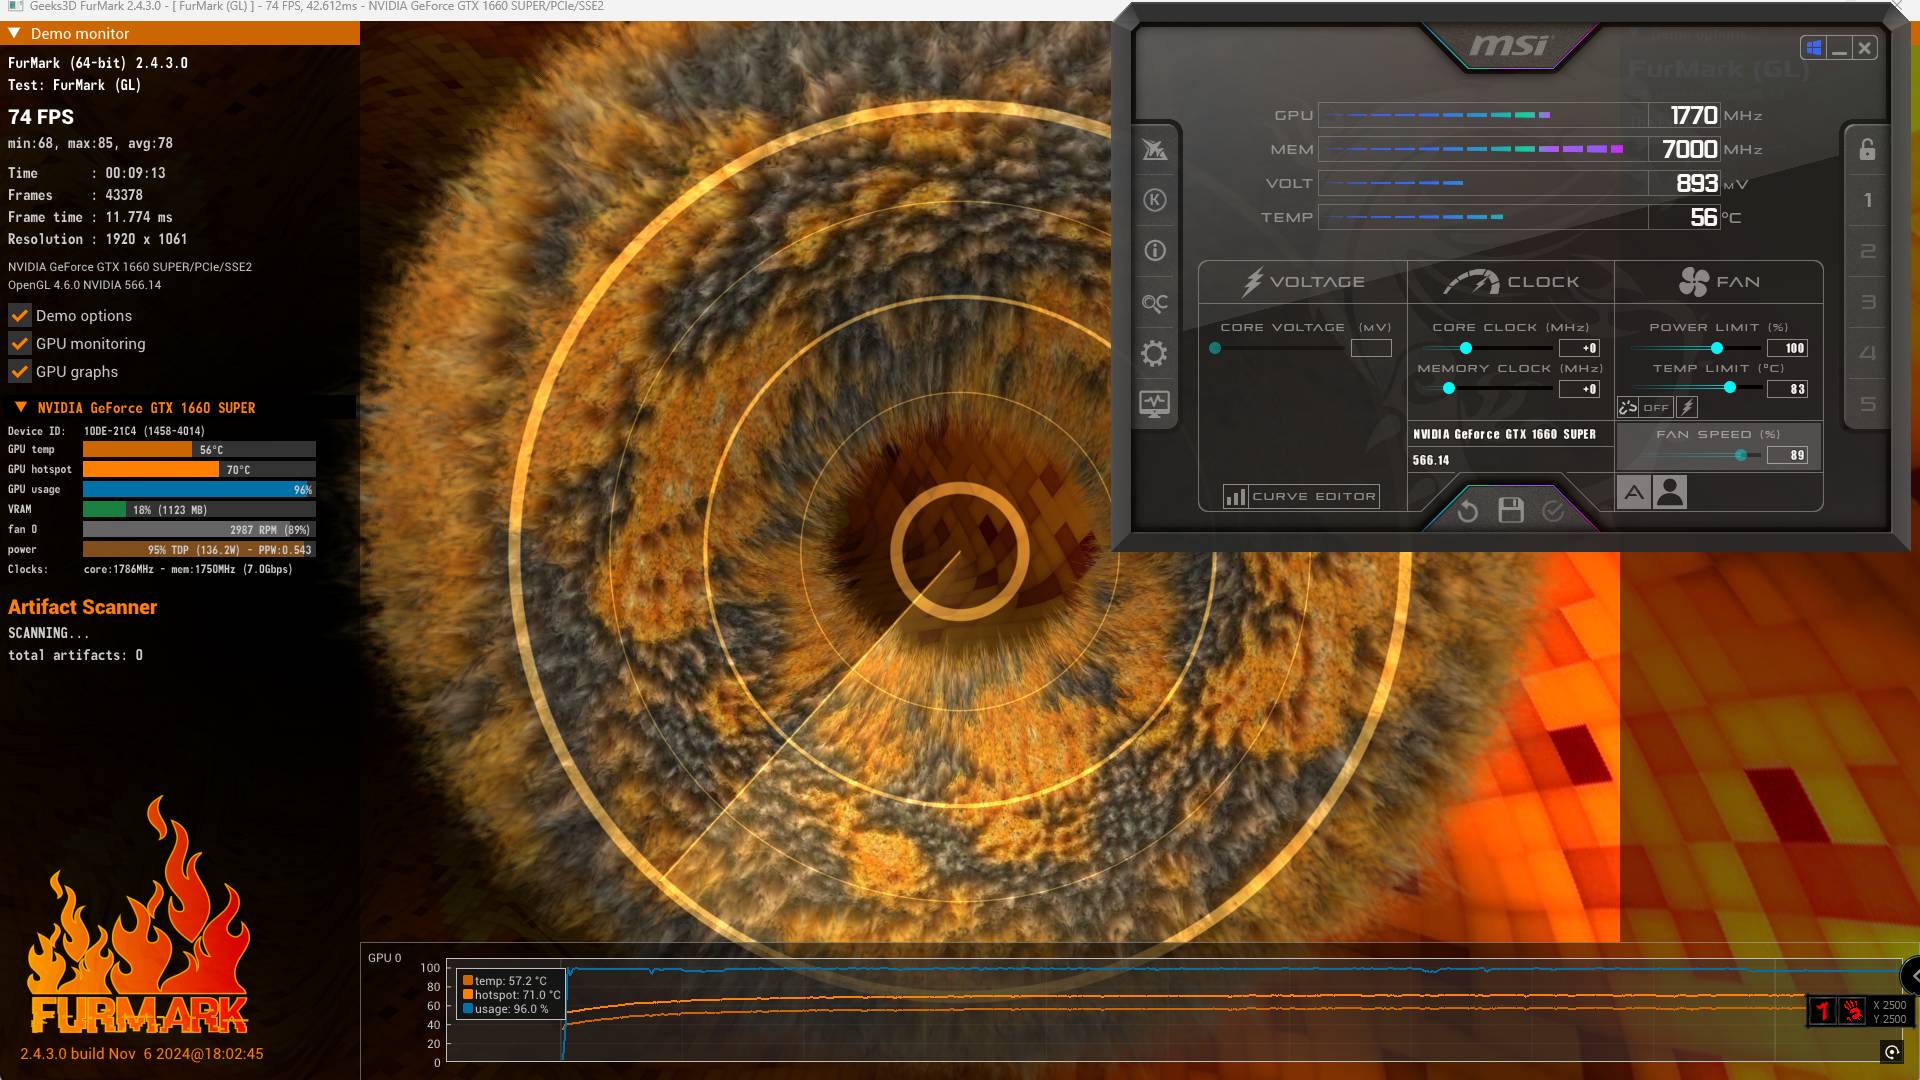Toggle power and temp limit link
The width and height of the screenshot is (1920, 1080).
[x=1628, y=407]
